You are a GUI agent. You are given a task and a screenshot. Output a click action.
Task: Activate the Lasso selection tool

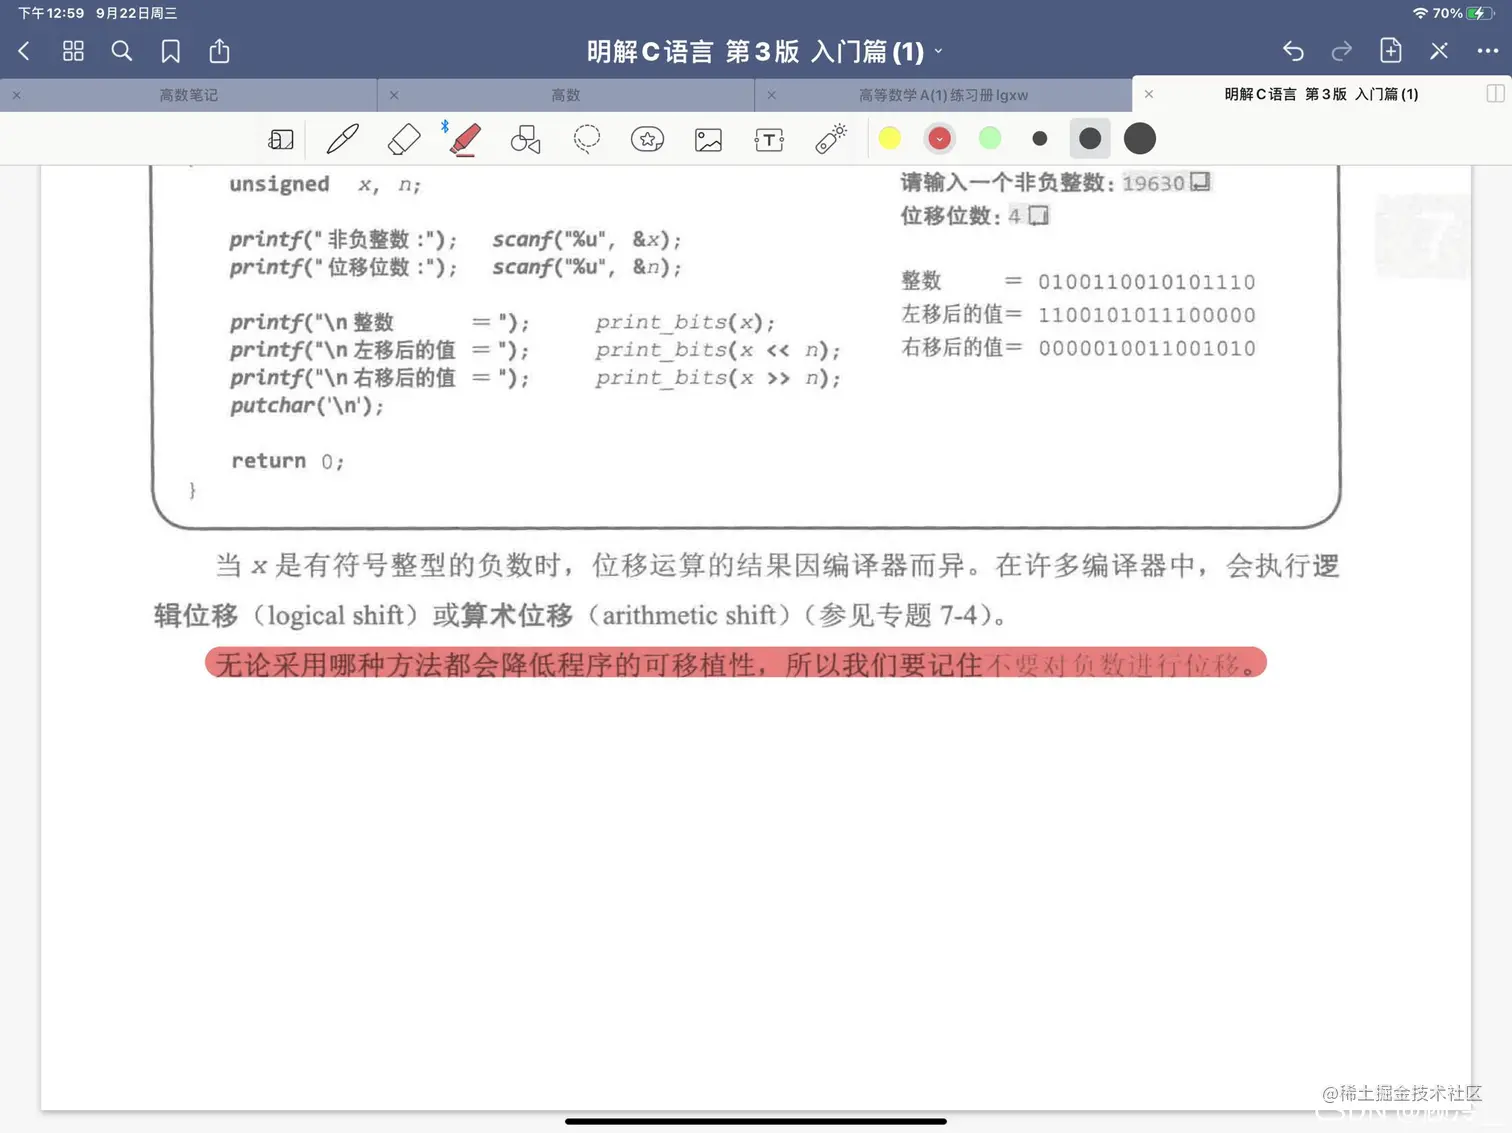click(586, 139)
